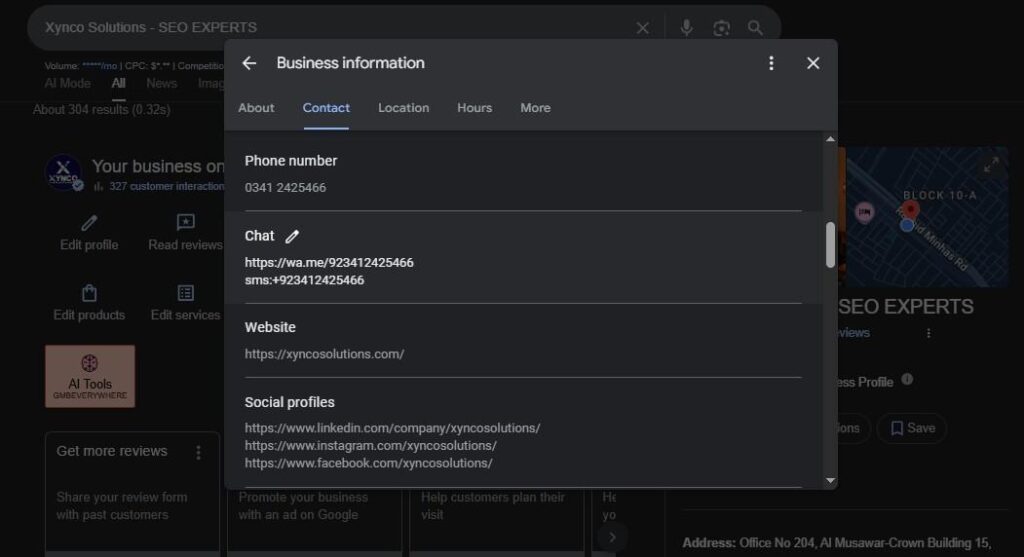1024x557 pixels.
Task: Open search by image lens icon
Action: point(721,28)
